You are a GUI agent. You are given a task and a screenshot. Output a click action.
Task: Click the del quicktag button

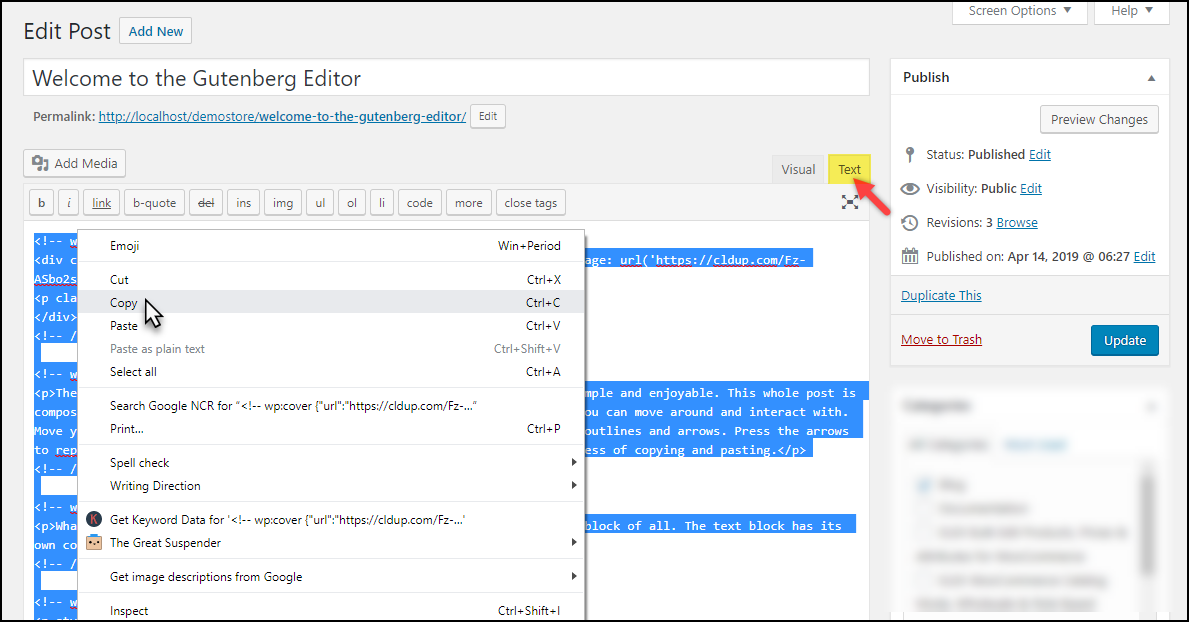coord(205,203)
